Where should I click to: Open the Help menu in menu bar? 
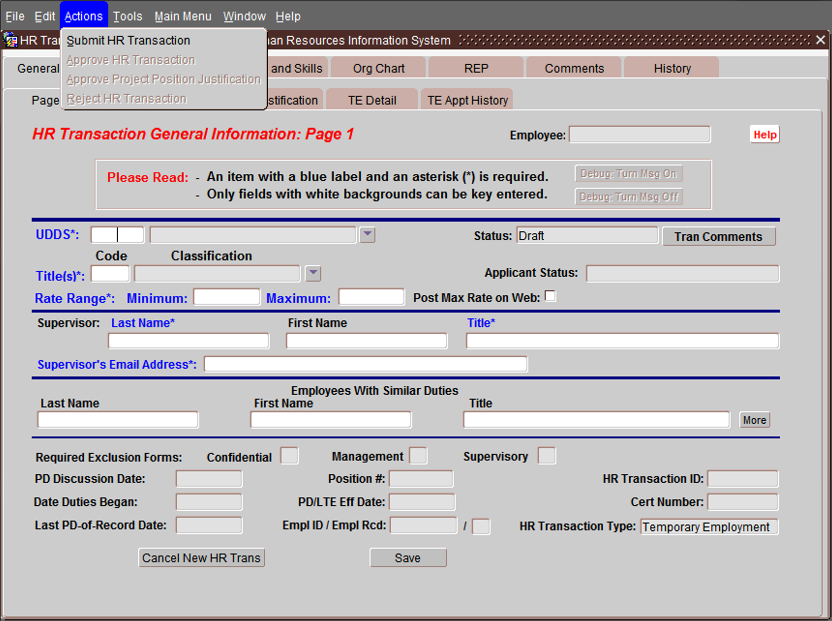pos(288,16)
